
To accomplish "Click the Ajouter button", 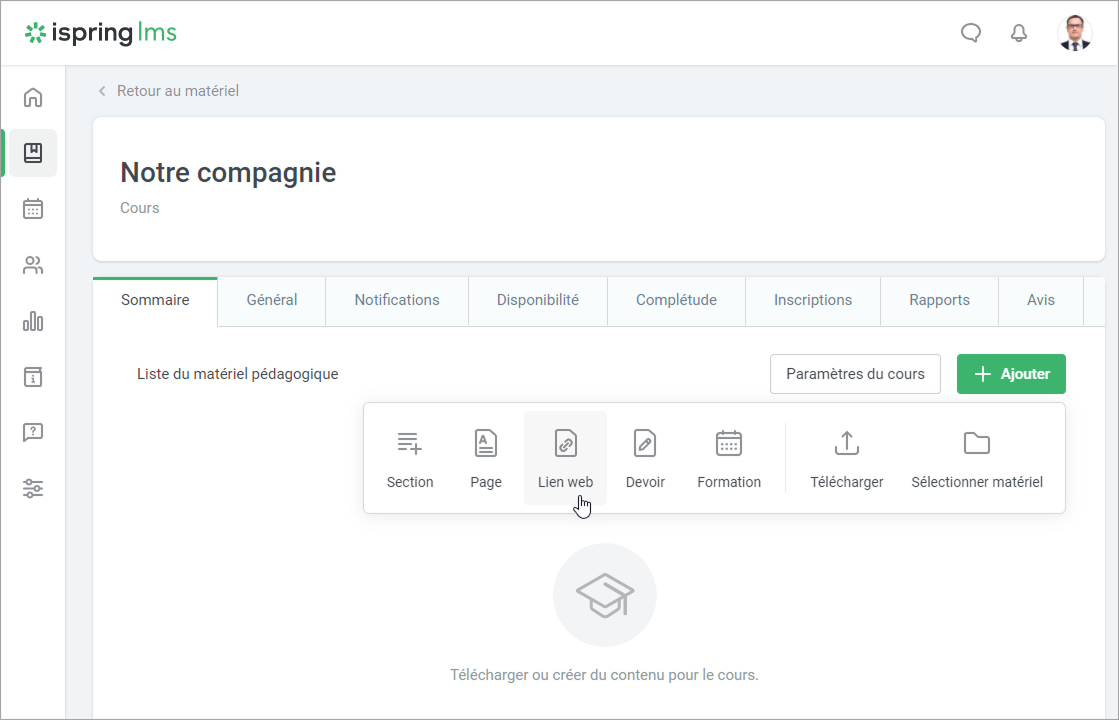I will (1011, 374).
